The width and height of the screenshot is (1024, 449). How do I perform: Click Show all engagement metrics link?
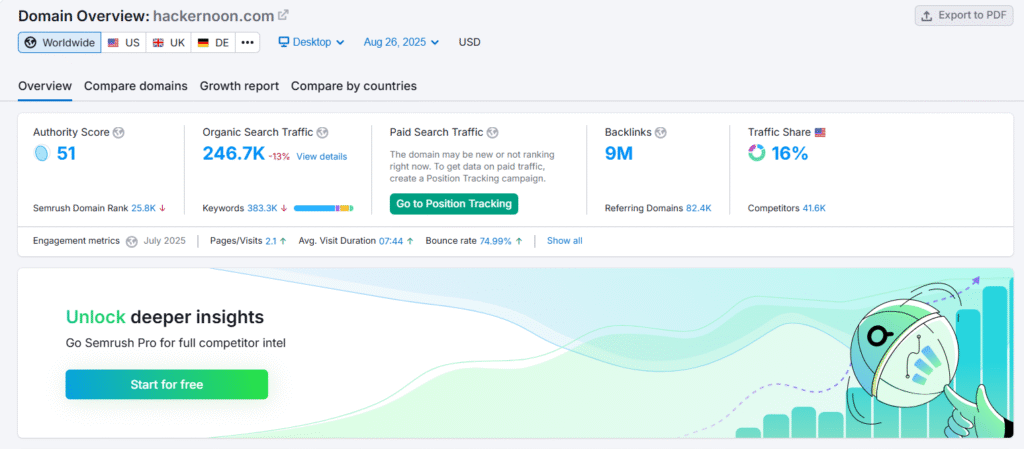565,241
